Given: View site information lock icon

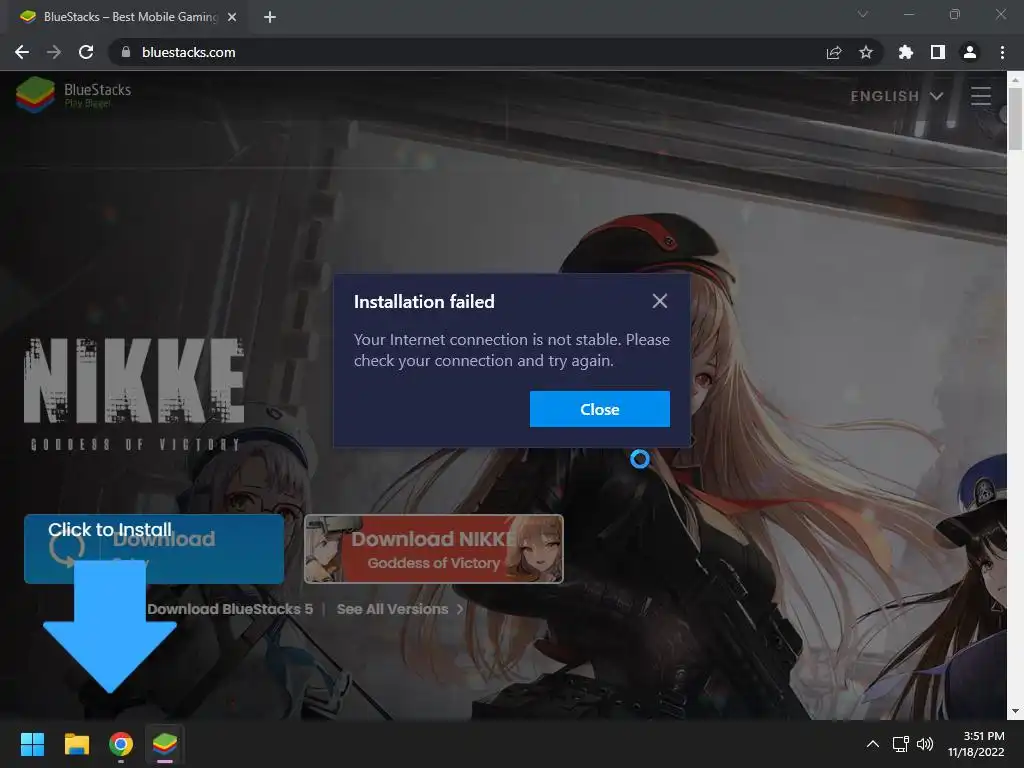Looking at the screenshot, I should point(126,52).
